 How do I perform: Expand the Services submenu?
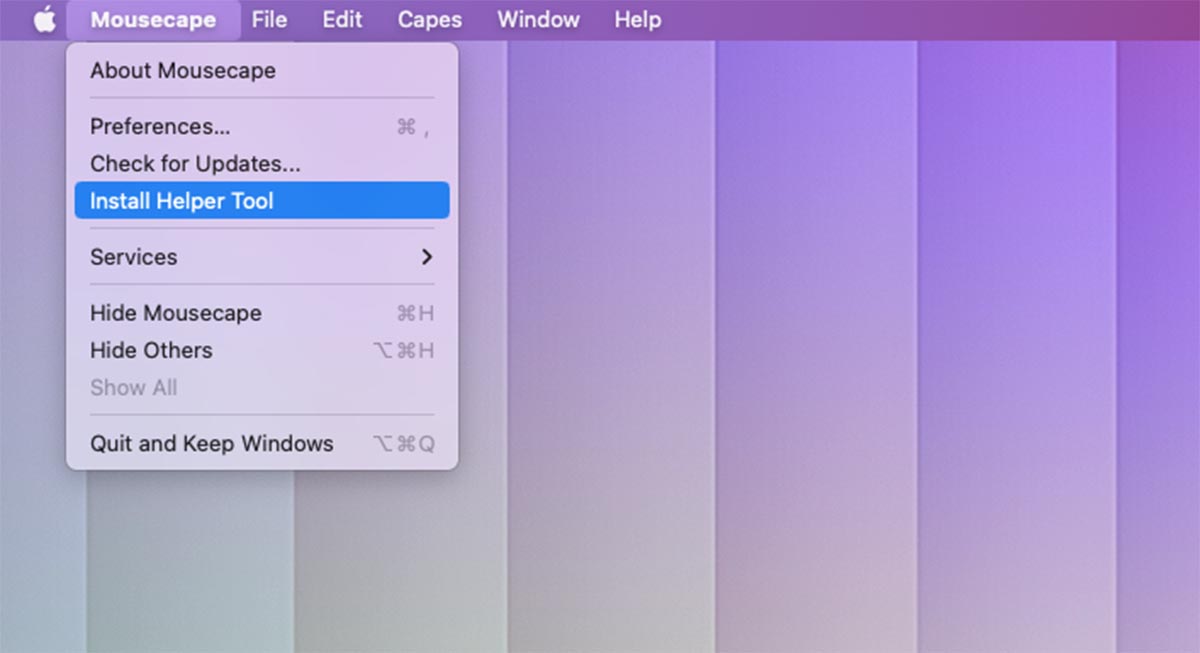coord(262,257)
